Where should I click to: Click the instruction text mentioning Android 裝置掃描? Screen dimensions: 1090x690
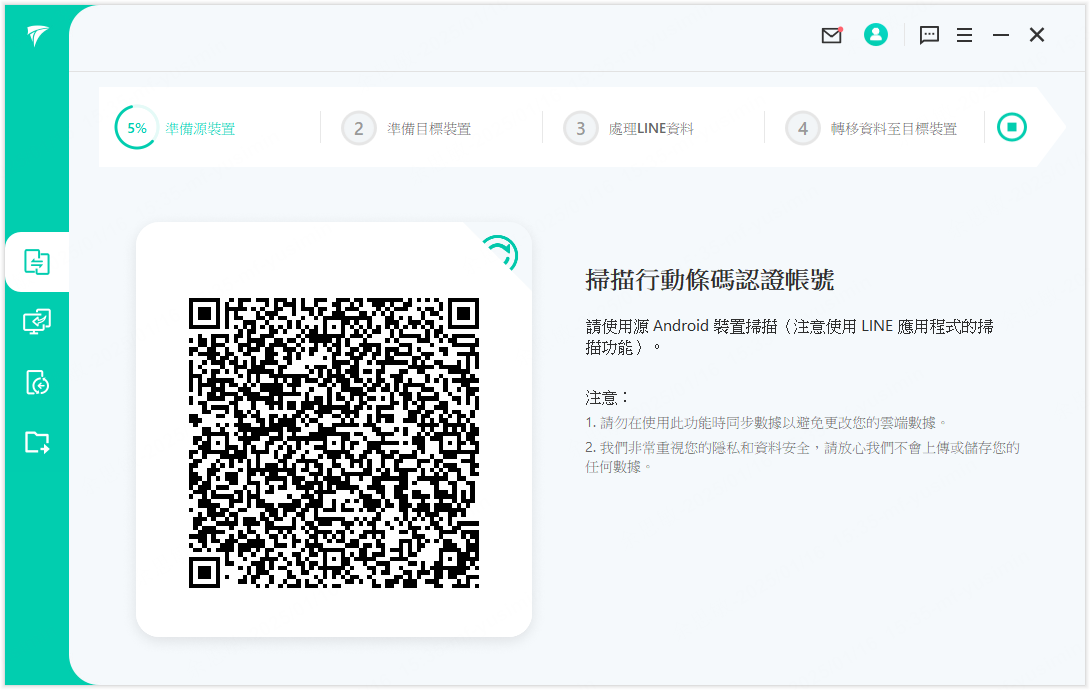pyautogui.click(x=789, y=336)
